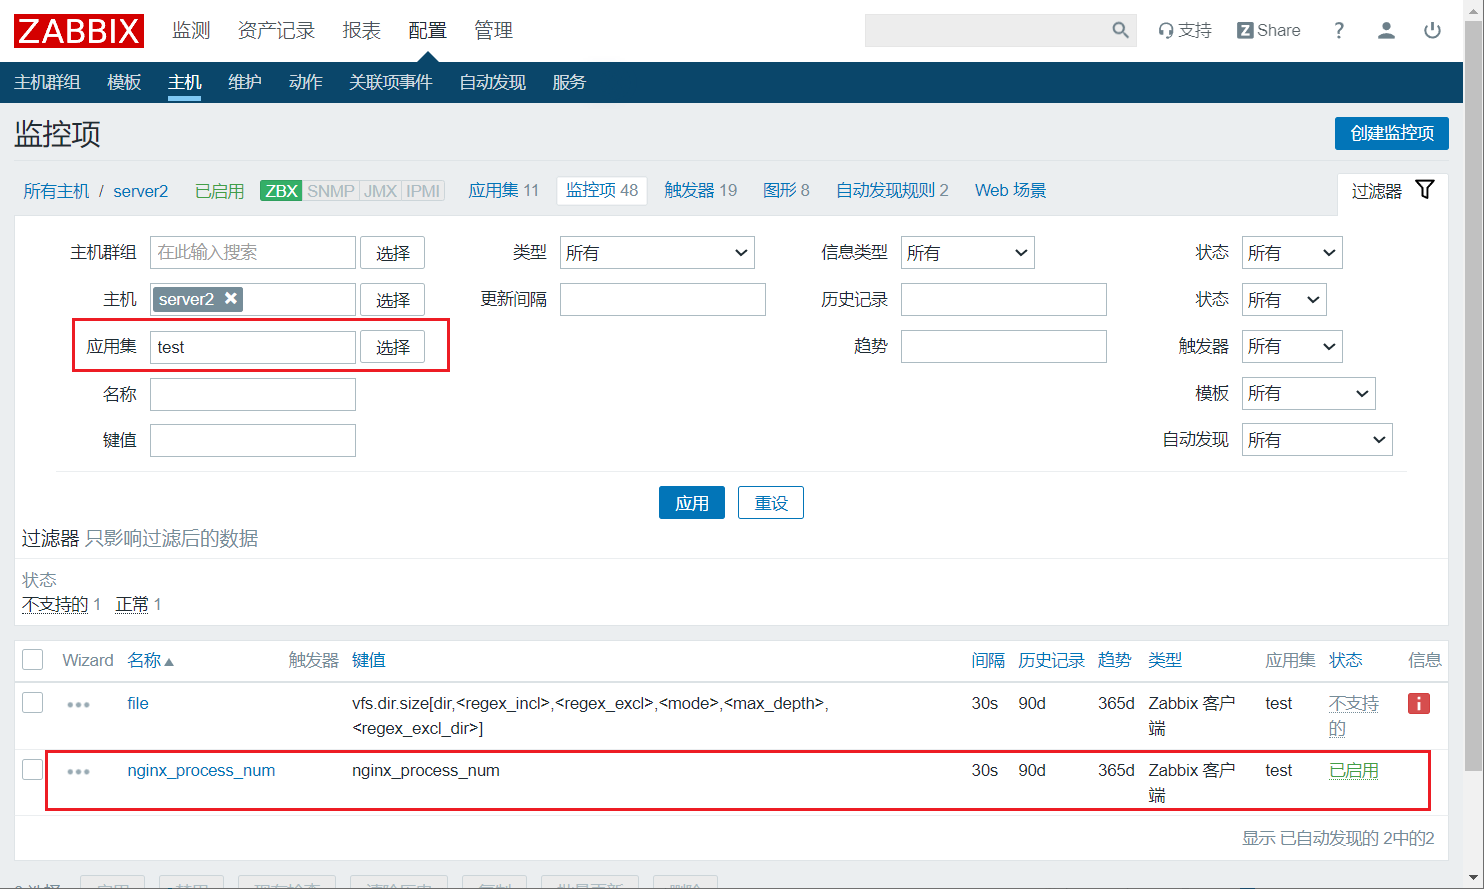Viewport: 1484px width, 889px height.
Task: Switch to the 触发器 19 tab
Action: pos(700,190)
